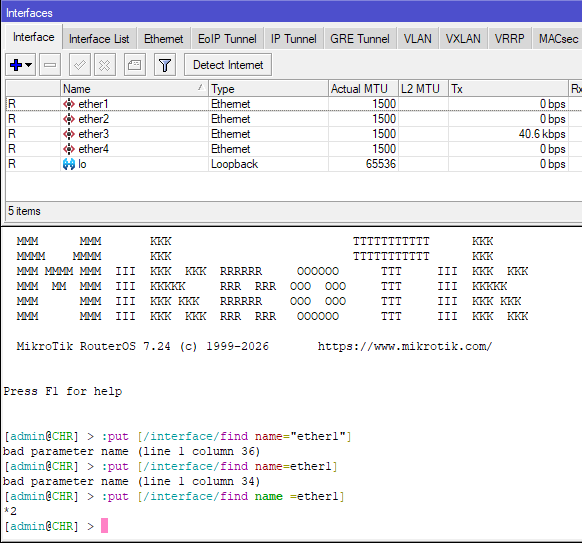
Task: Select the ether4 row name
Action: pos(94,149)
